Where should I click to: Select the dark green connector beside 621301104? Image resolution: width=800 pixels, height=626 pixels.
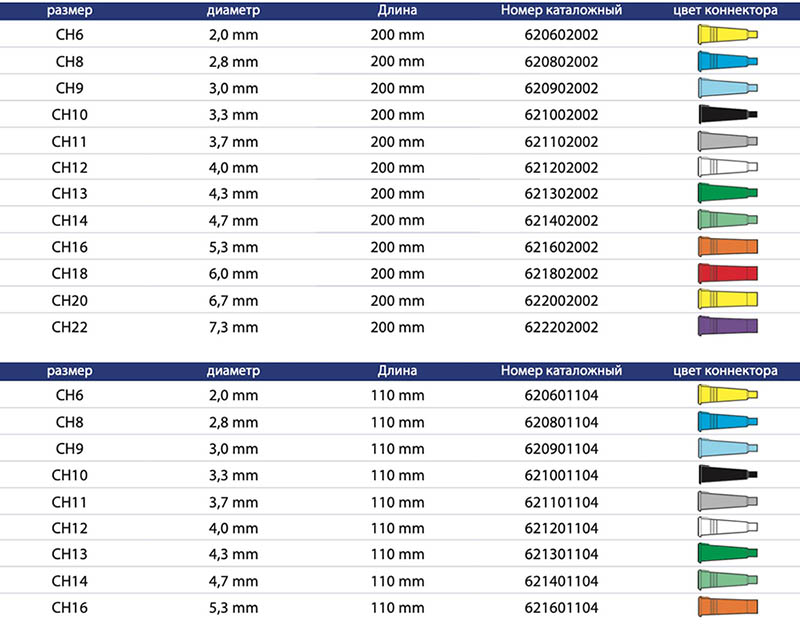pyautogui.click(x=728, y=554)
